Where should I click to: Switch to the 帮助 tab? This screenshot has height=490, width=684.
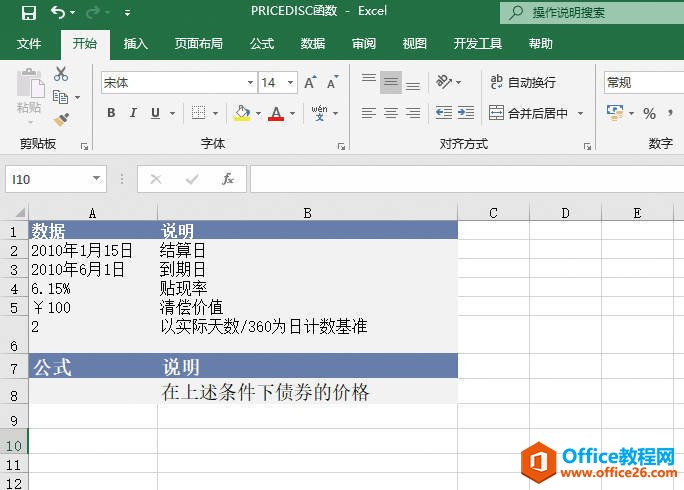[x=540, y=44]
